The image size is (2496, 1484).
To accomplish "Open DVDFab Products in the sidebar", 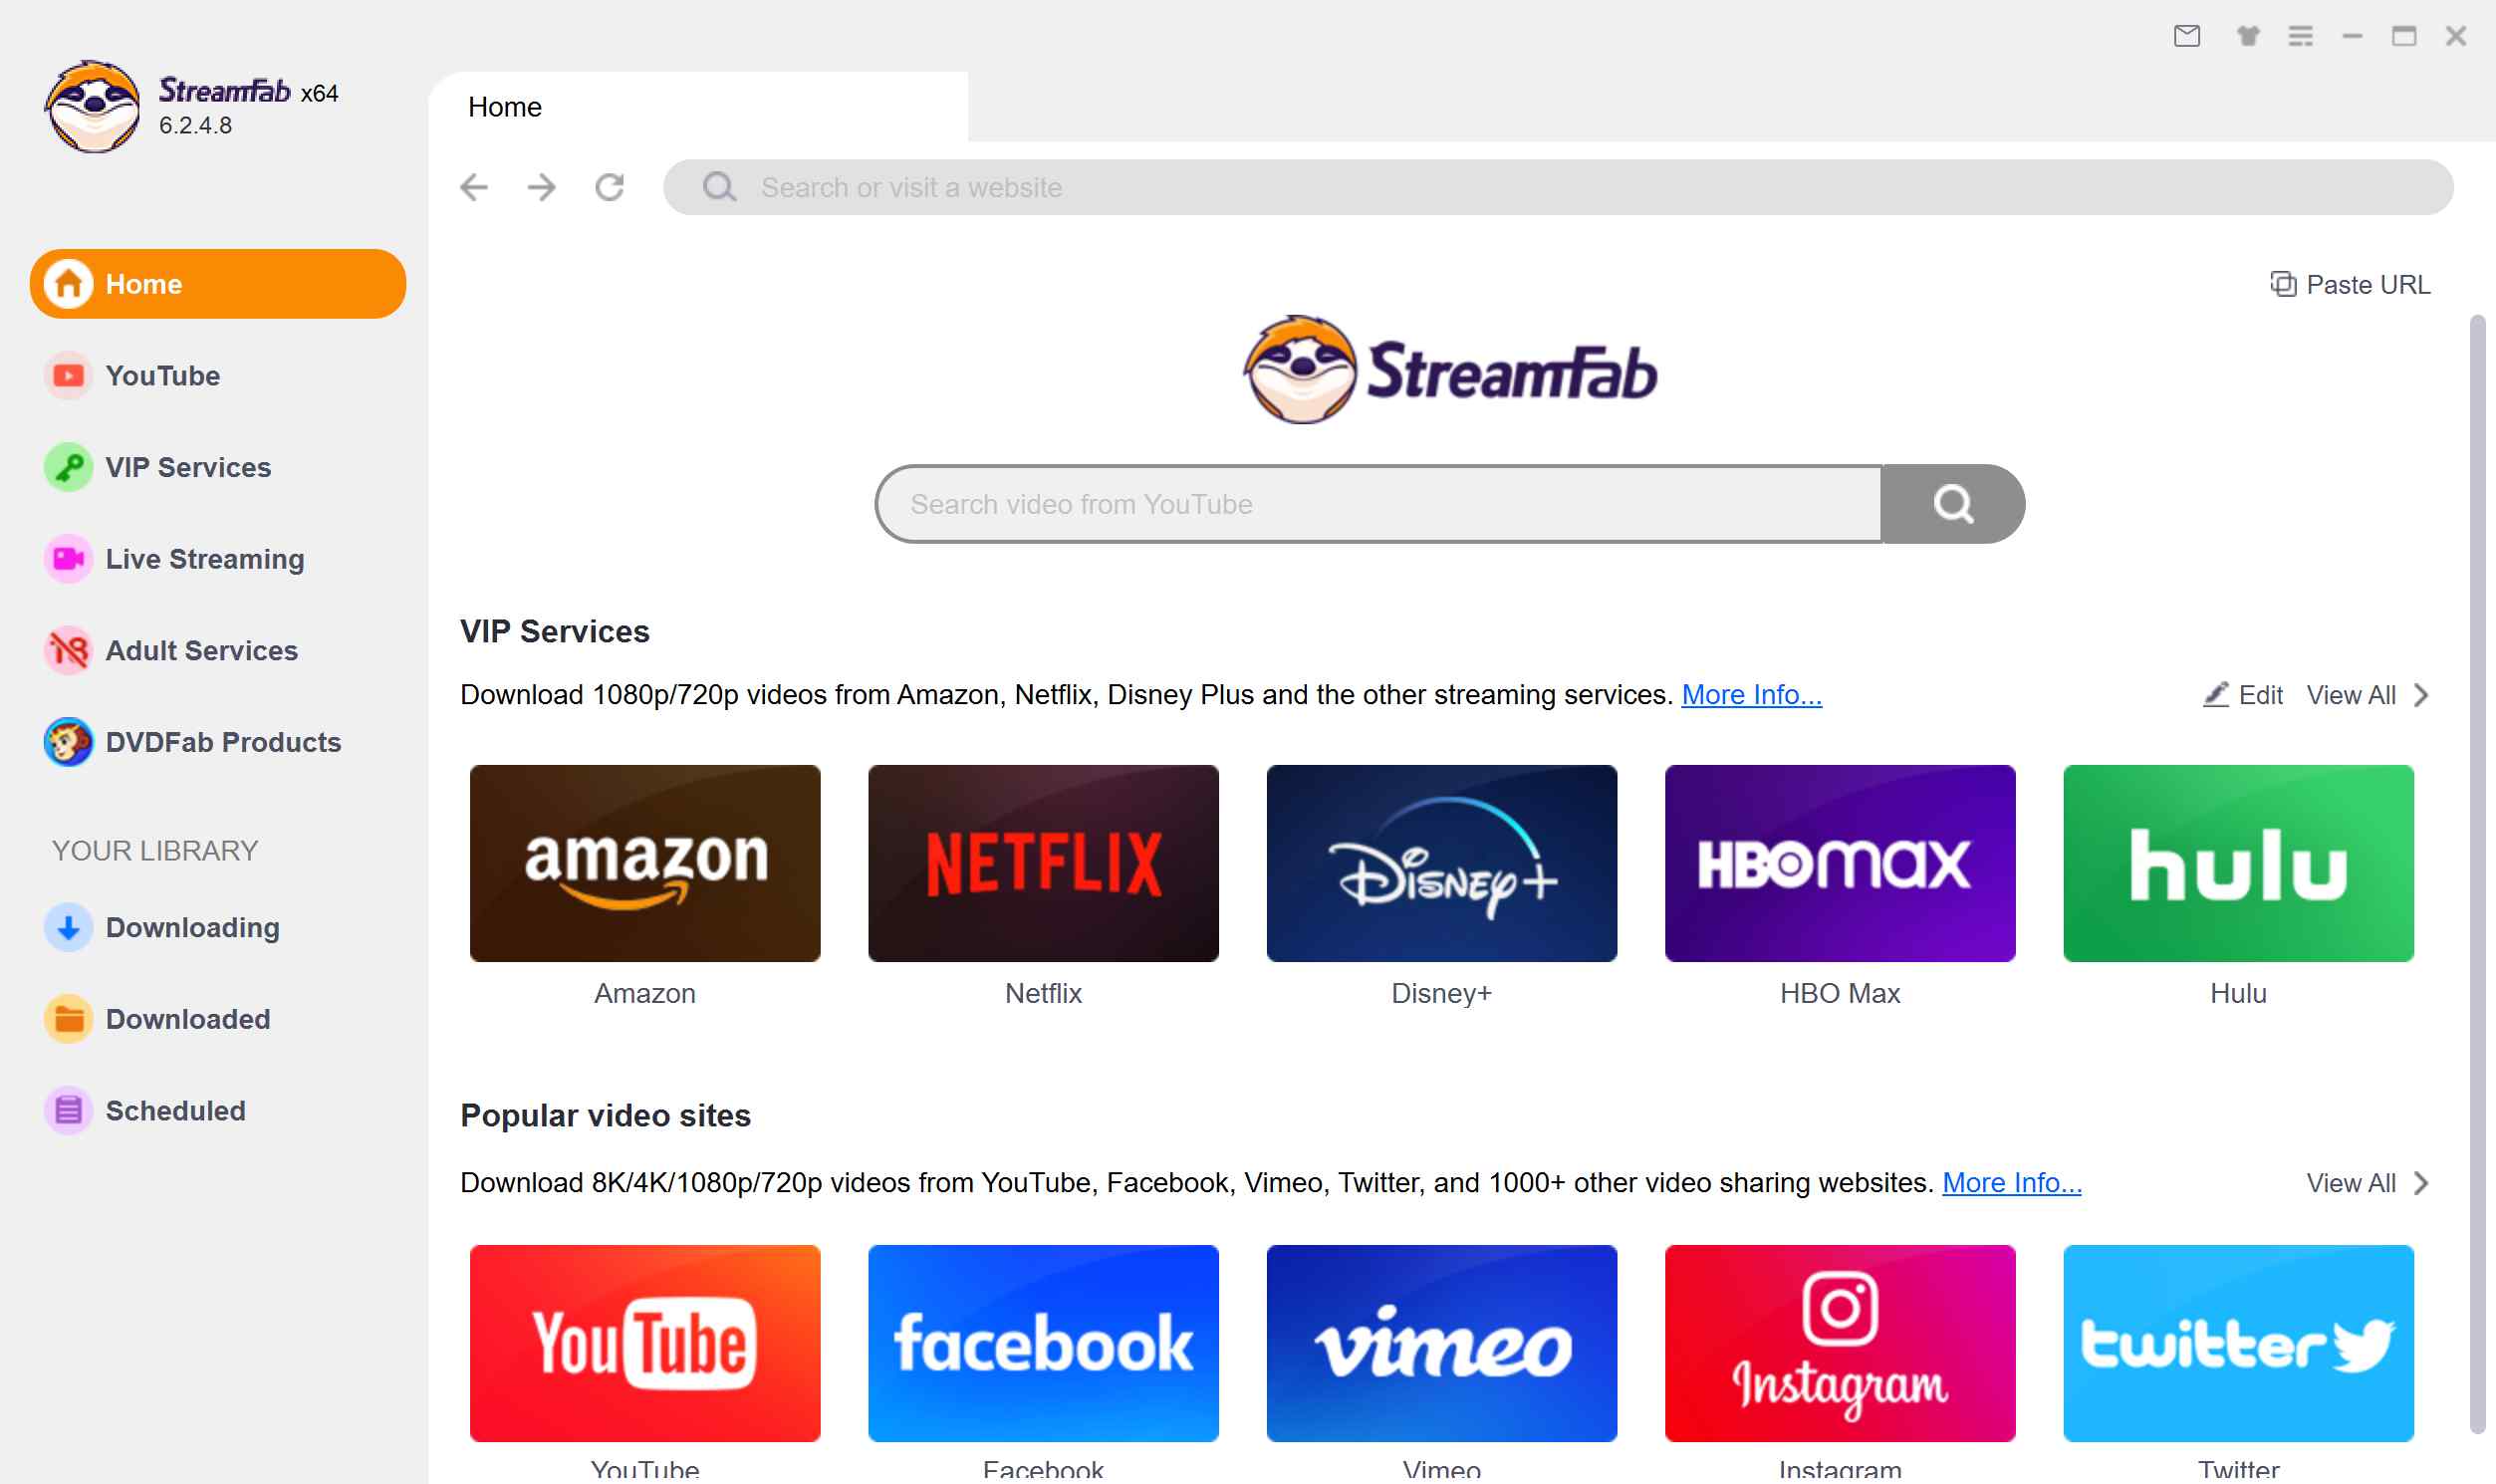I will point(222,742).
